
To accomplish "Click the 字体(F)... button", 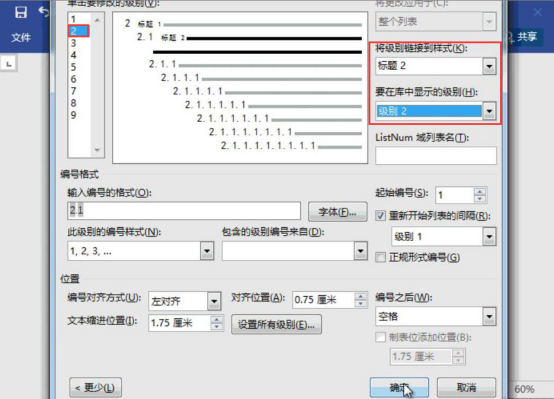I will click(x=337, y=212).
